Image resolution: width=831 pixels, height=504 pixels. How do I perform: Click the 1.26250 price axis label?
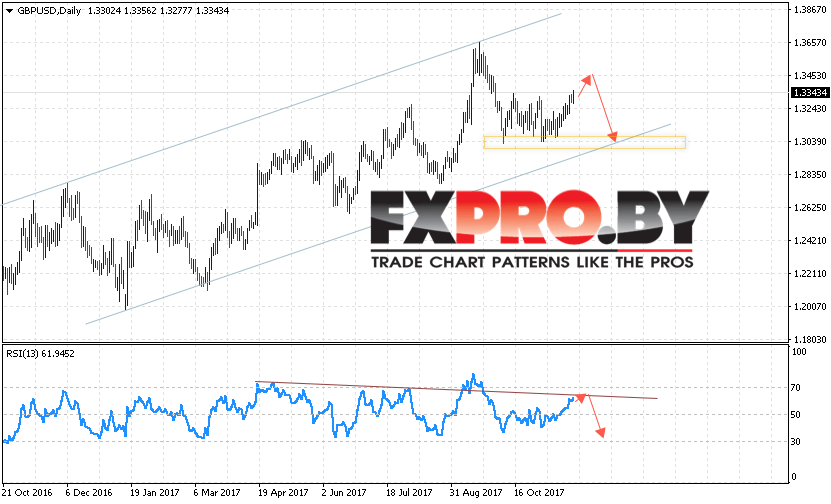pos(810,208)
